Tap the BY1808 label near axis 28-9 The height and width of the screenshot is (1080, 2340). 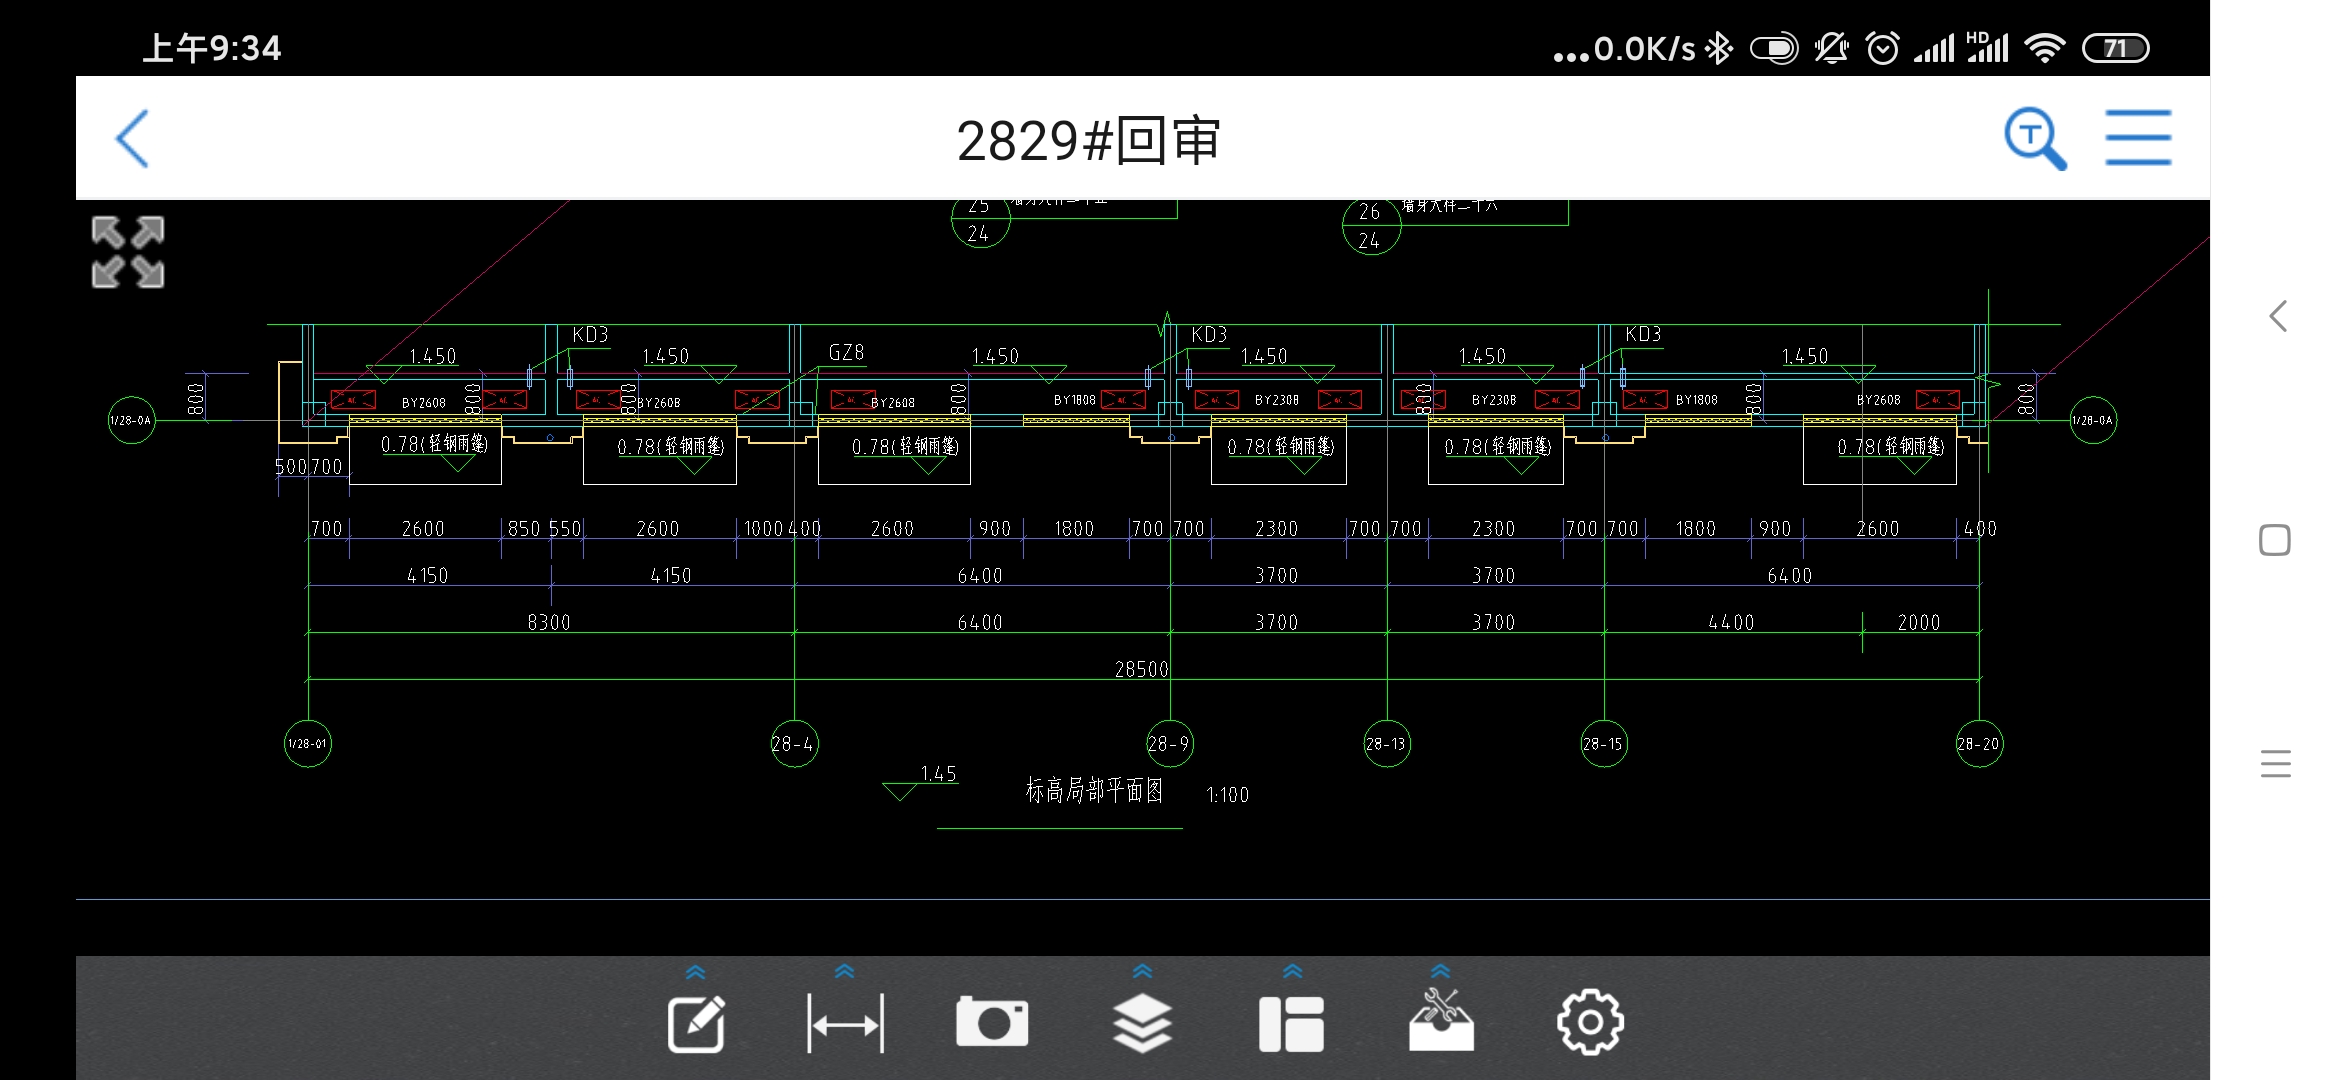1075,399
